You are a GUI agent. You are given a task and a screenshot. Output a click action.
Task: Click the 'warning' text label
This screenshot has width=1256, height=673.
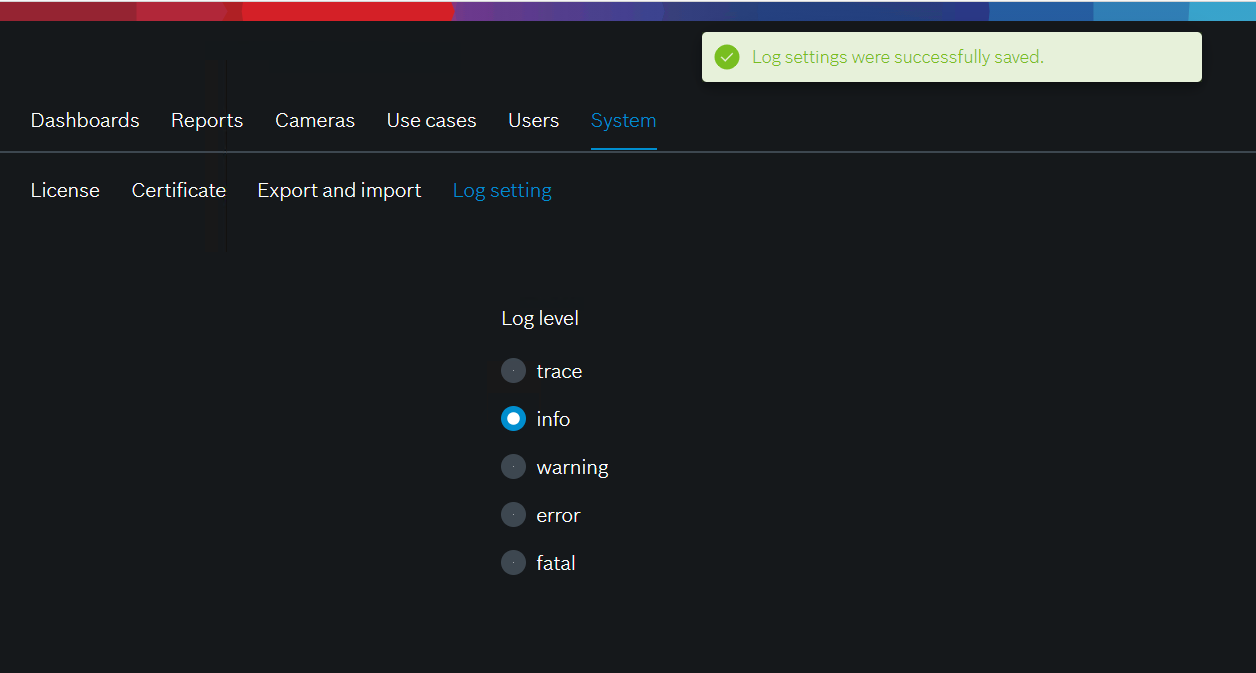(572, 467)
